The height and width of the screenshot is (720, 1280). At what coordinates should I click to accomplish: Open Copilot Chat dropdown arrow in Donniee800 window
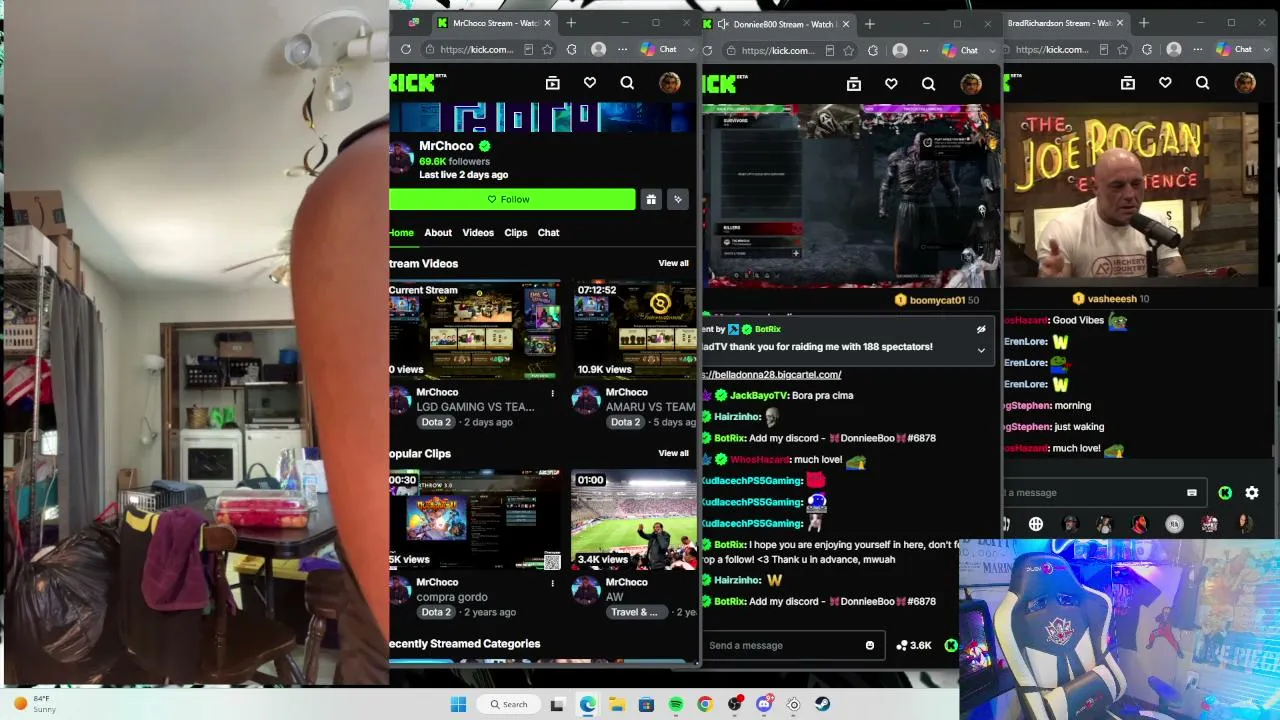(992, 50)
